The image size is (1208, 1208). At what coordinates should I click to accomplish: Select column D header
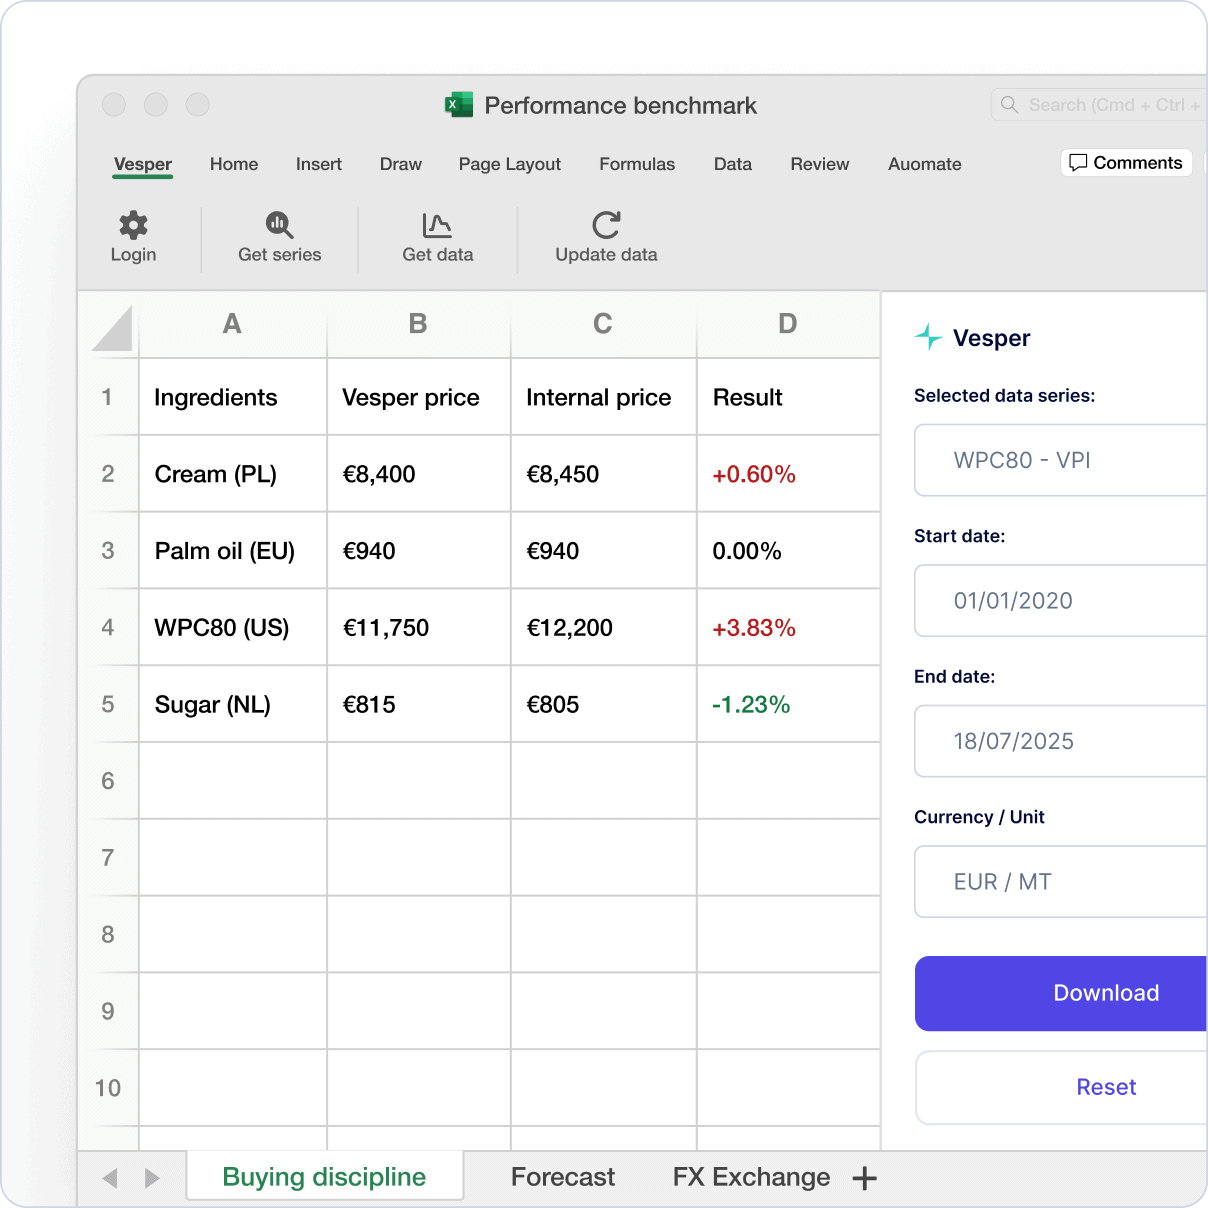[788, 324]
